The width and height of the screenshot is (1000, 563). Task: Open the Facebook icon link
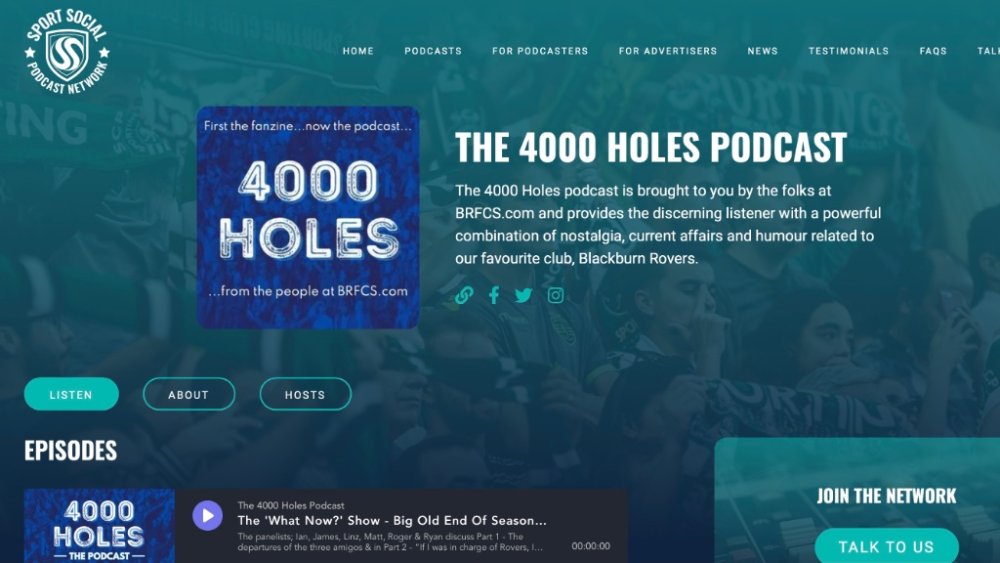point(494,295)
